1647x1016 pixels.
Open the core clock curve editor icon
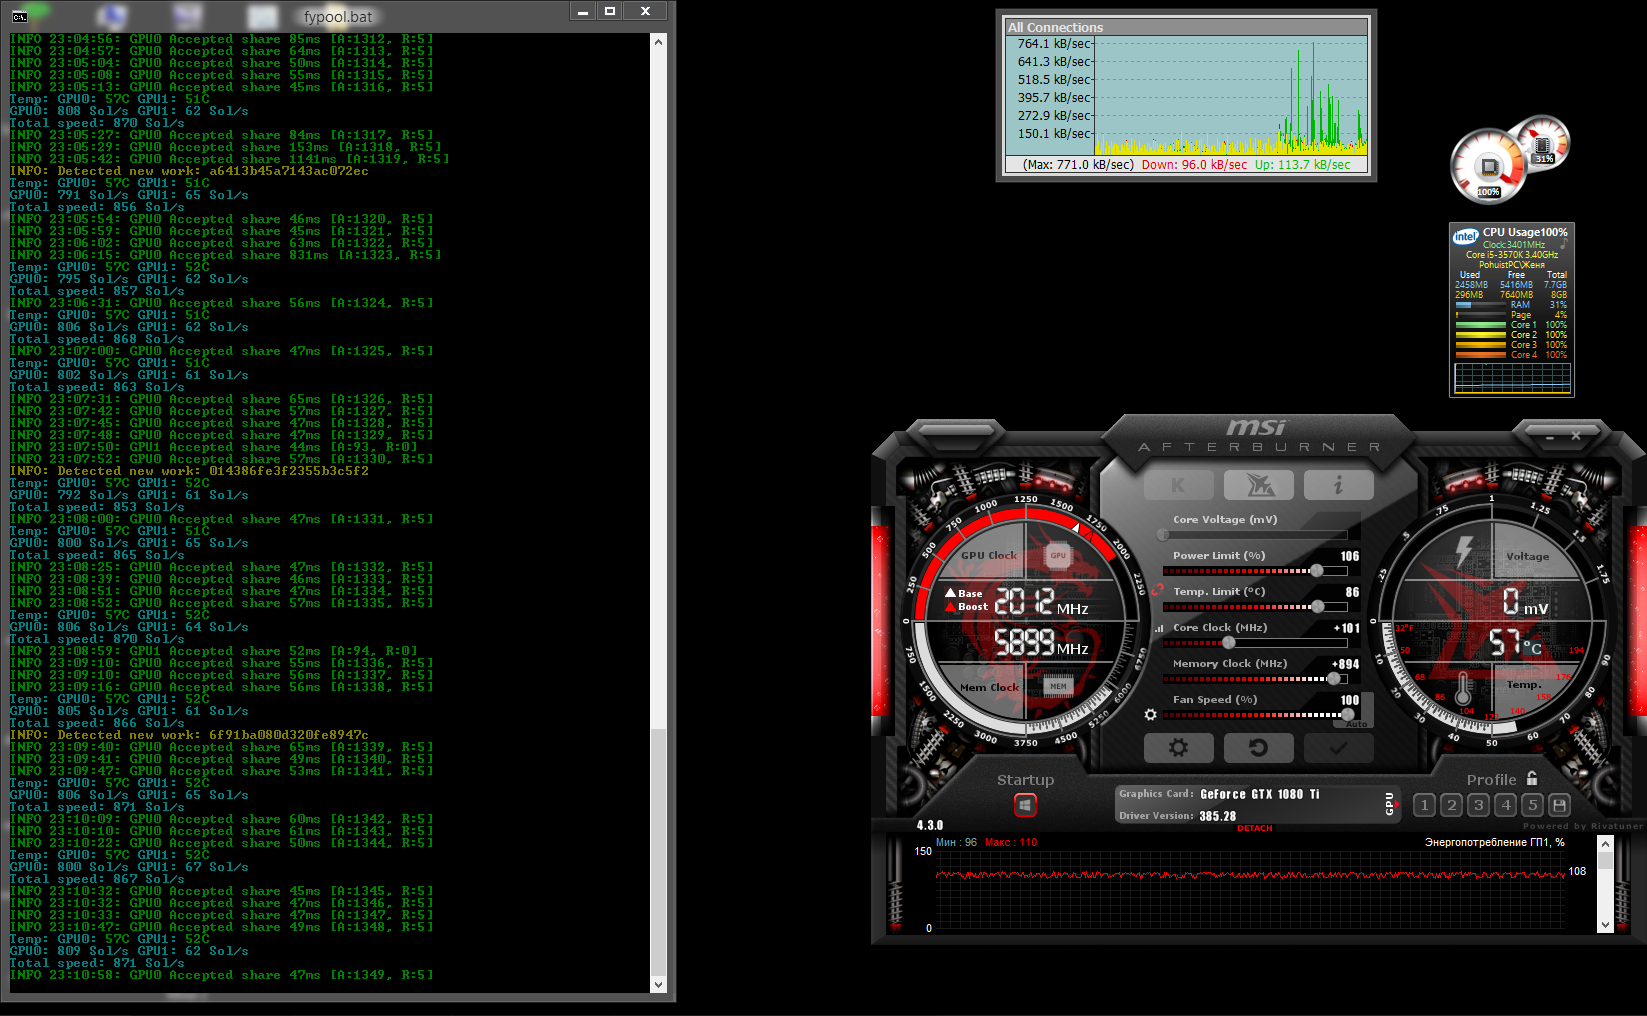coord(1159,629)
